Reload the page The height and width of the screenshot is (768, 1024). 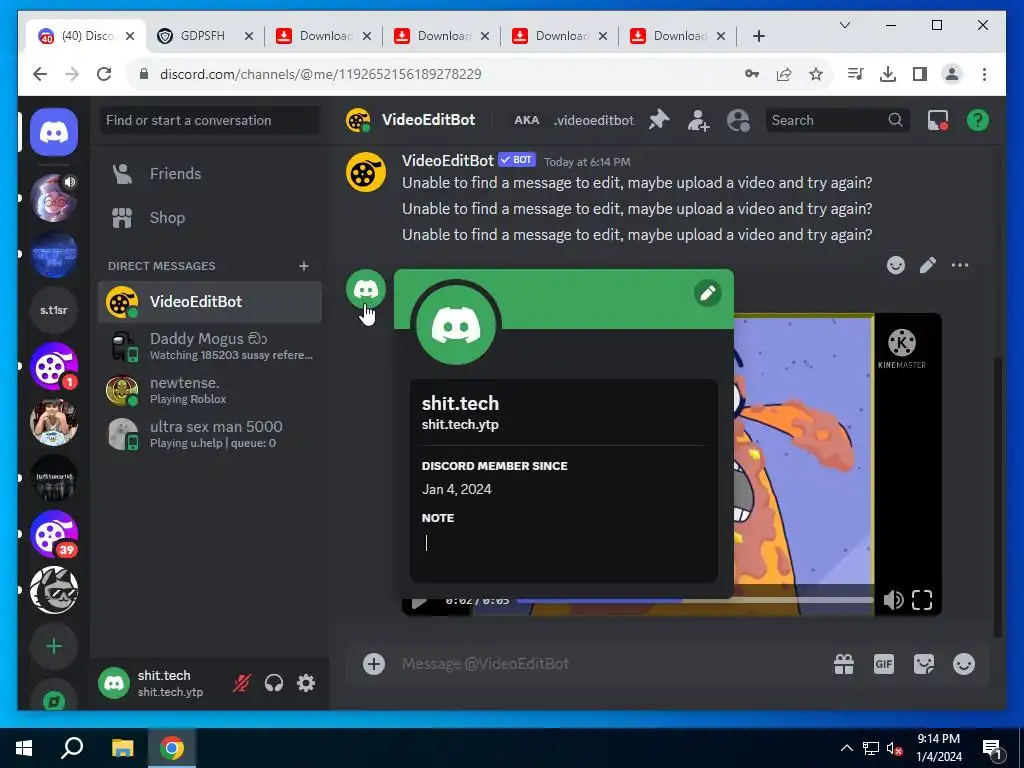pos(104,74)
